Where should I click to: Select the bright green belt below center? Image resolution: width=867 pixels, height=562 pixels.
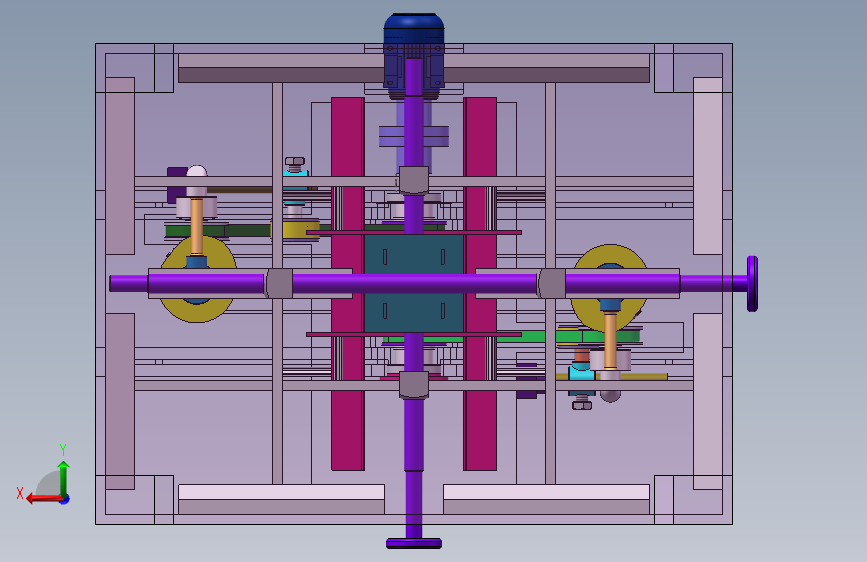click(514, 336)
